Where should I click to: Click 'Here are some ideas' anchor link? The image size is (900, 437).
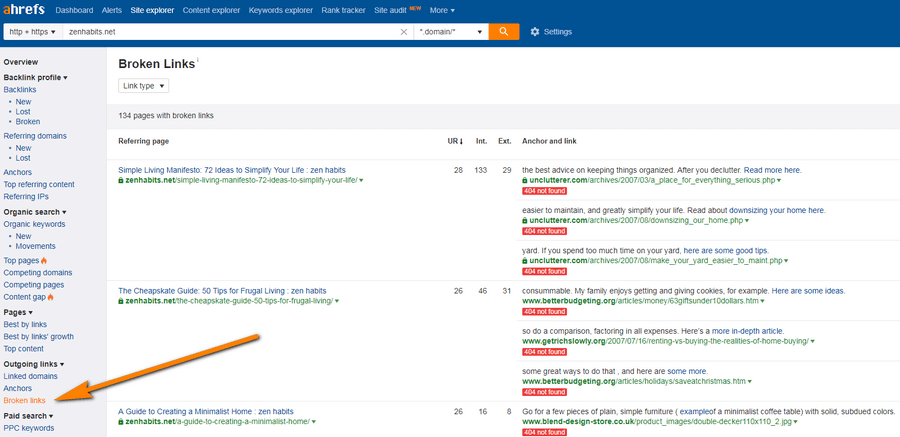pyautogui.click(x=808, y=291)
